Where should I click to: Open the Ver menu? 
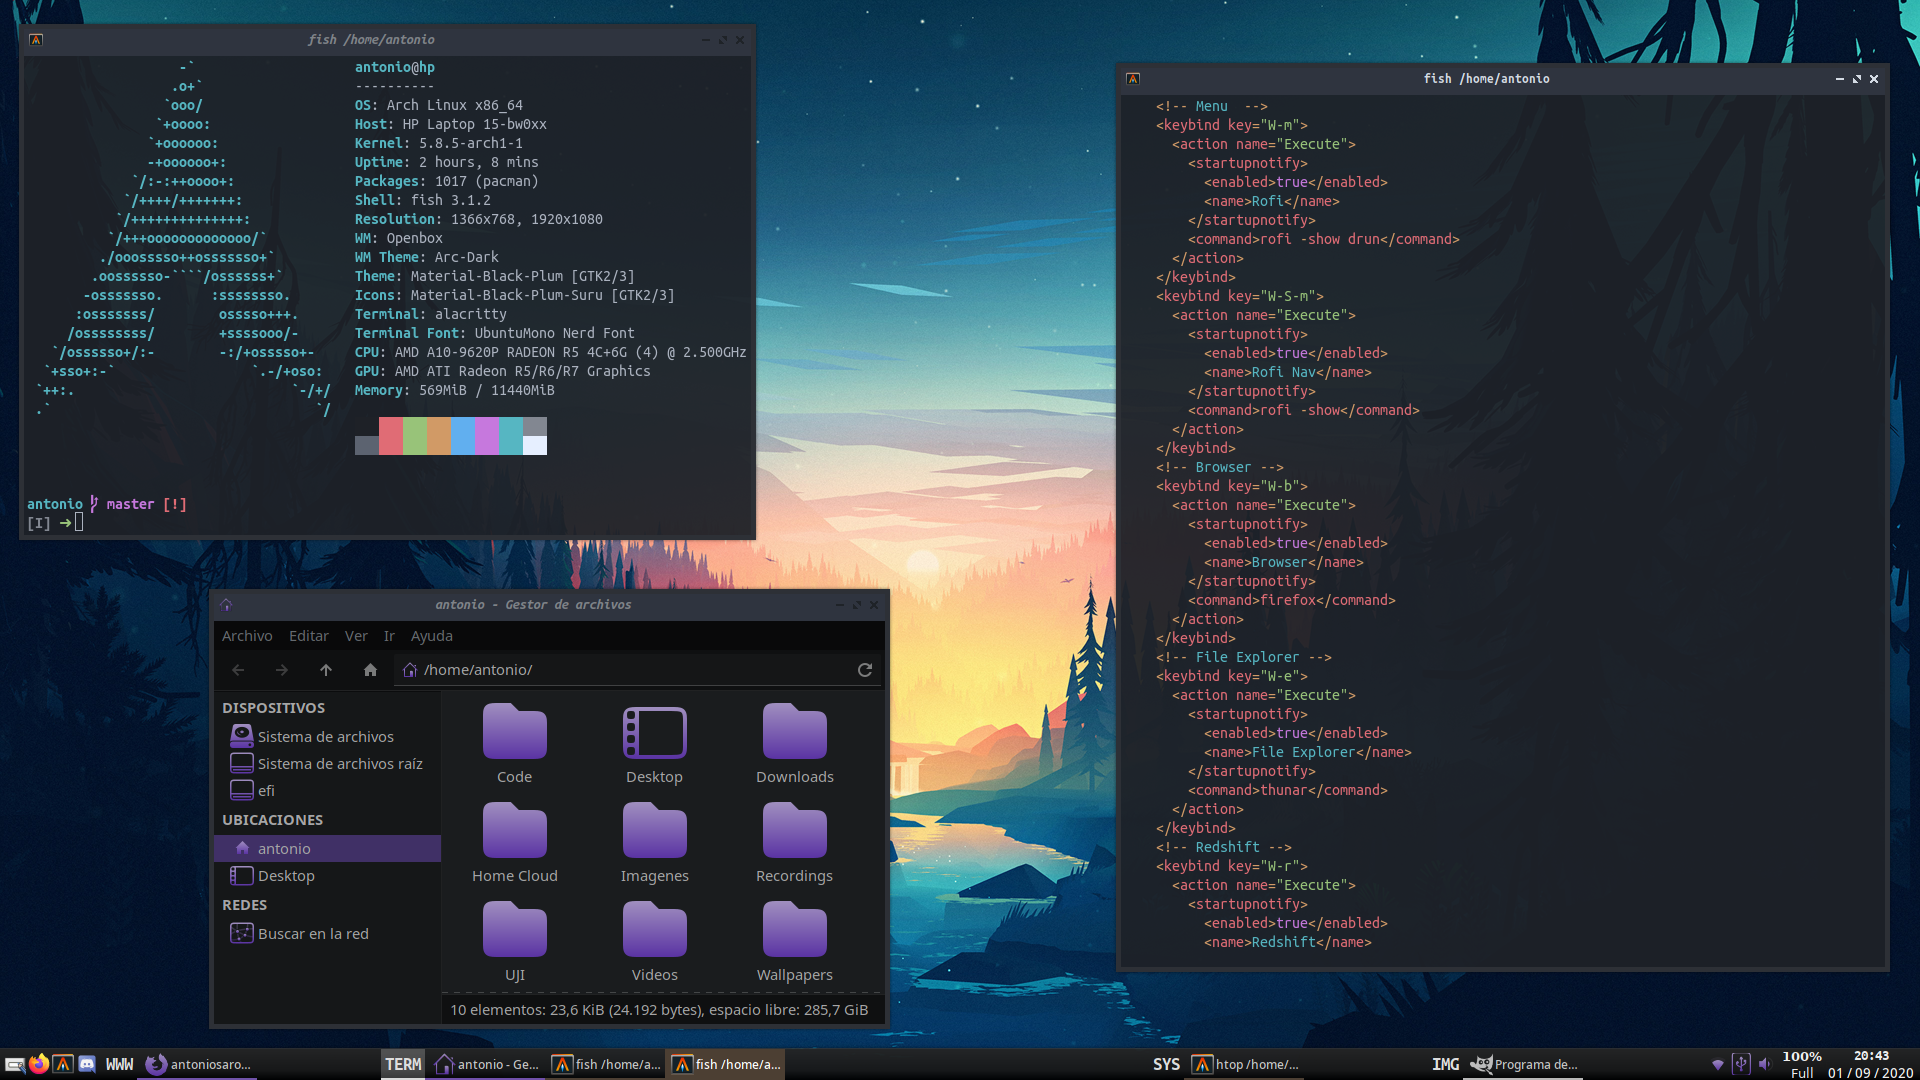pyautogui.click(x=356, y=636)
